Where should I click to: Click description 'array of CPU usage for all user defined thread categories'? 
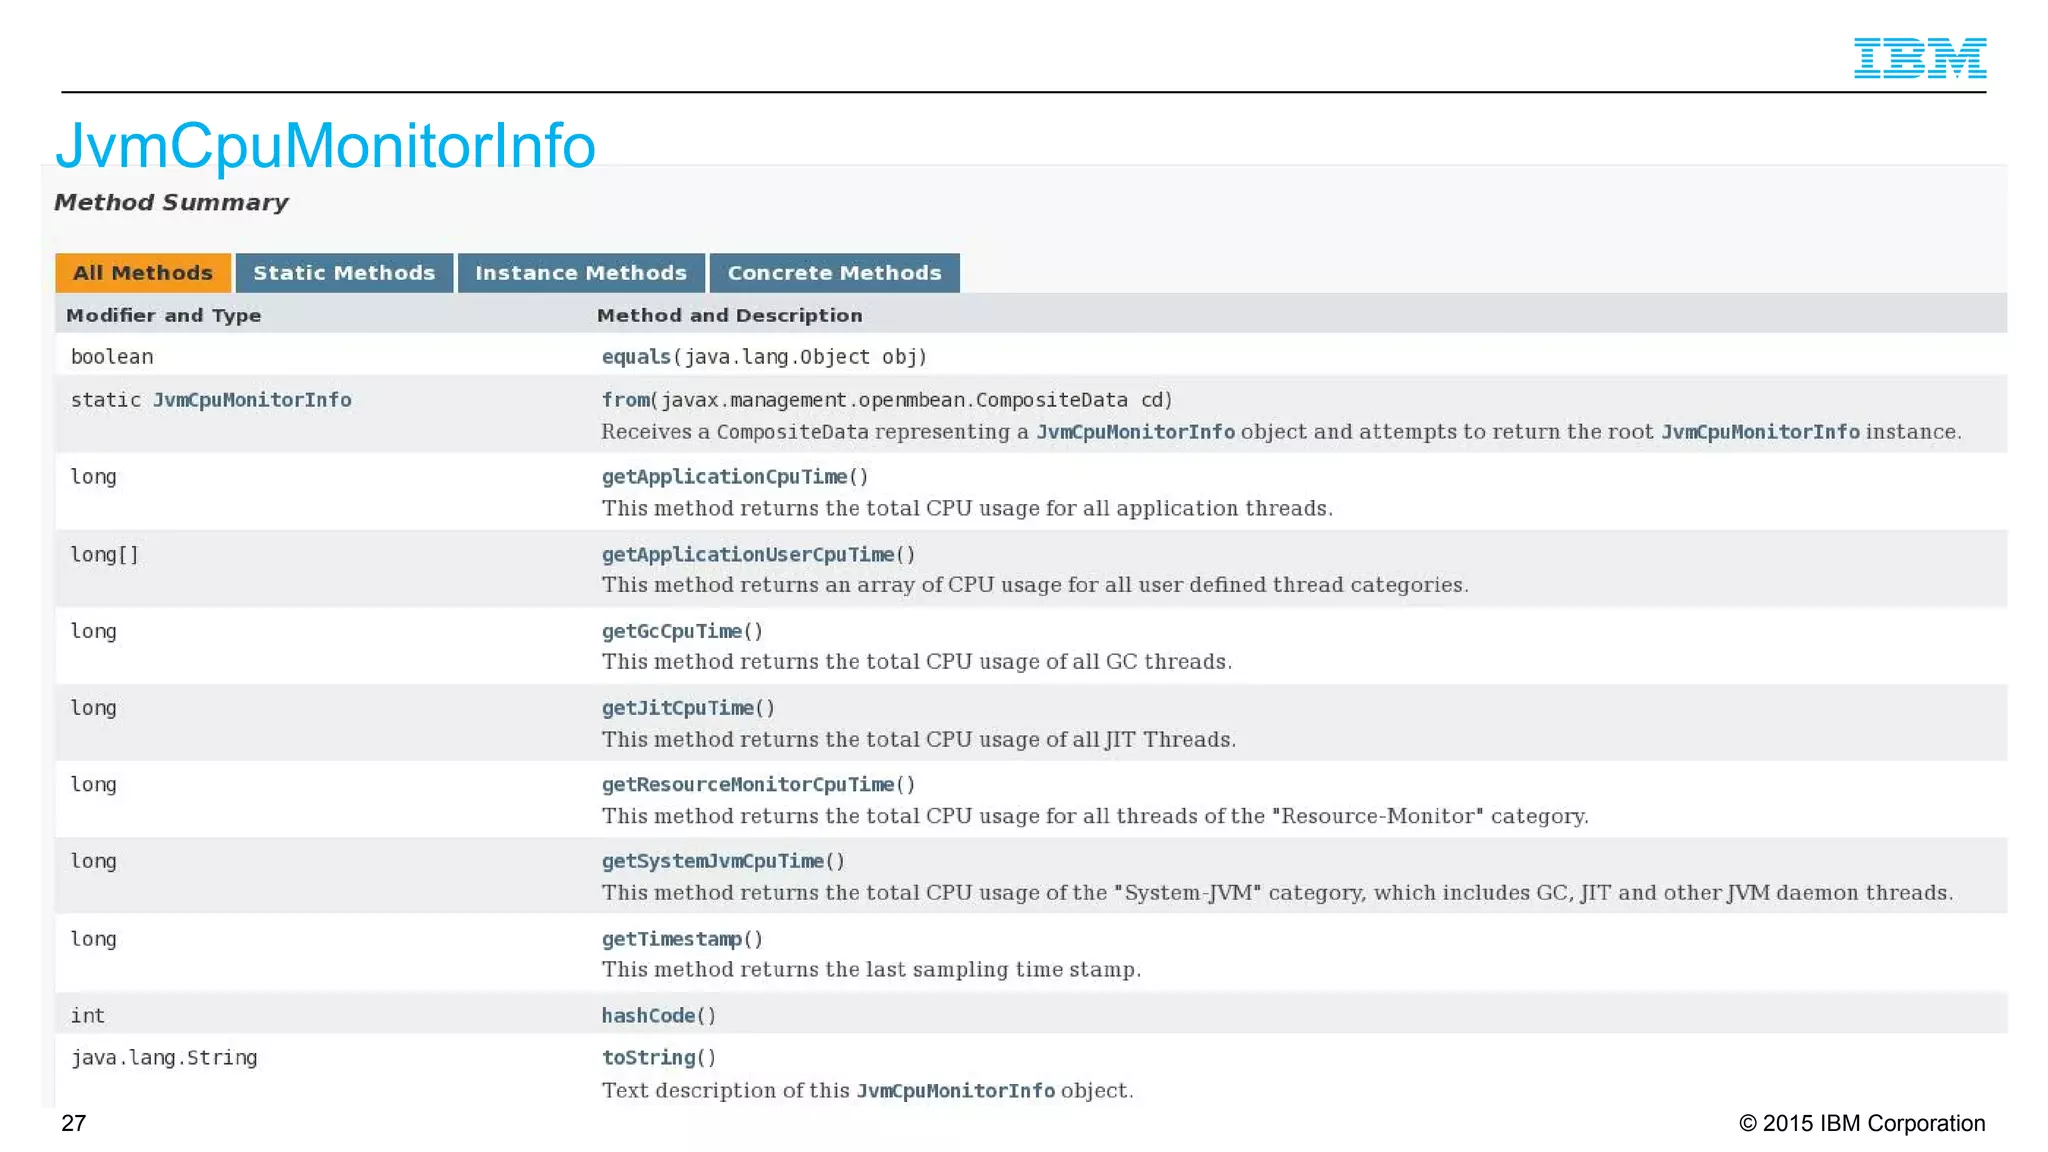(1035, 585)
